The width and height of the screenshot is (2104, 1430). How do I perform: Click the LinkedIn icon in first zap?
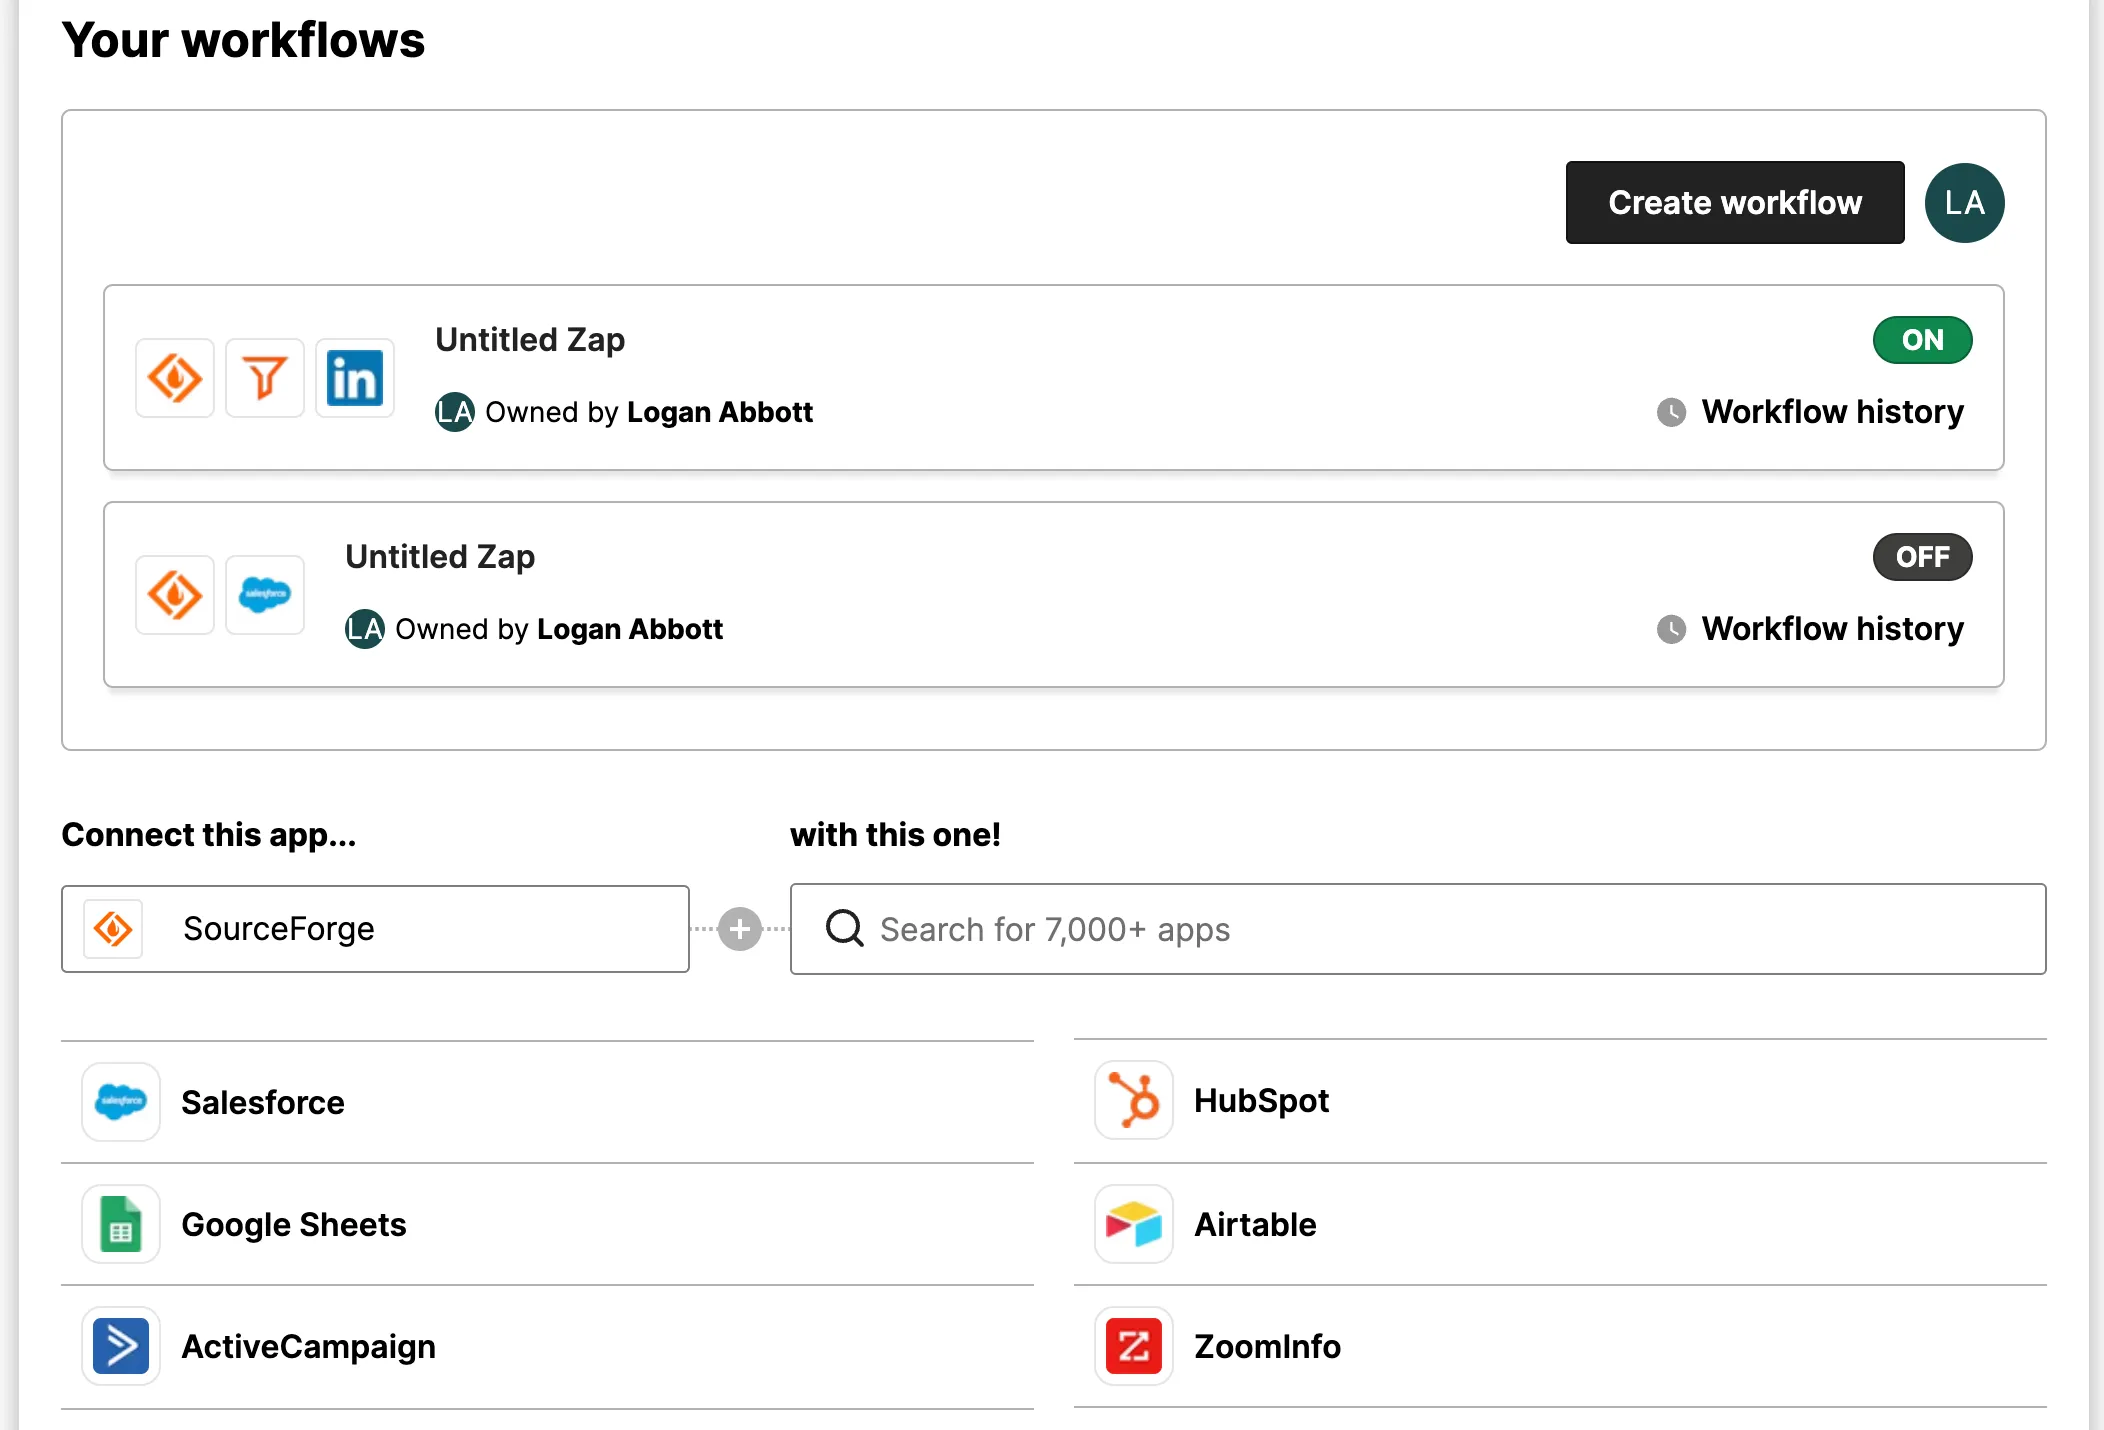pyautogui.click(x=355, y=378)
